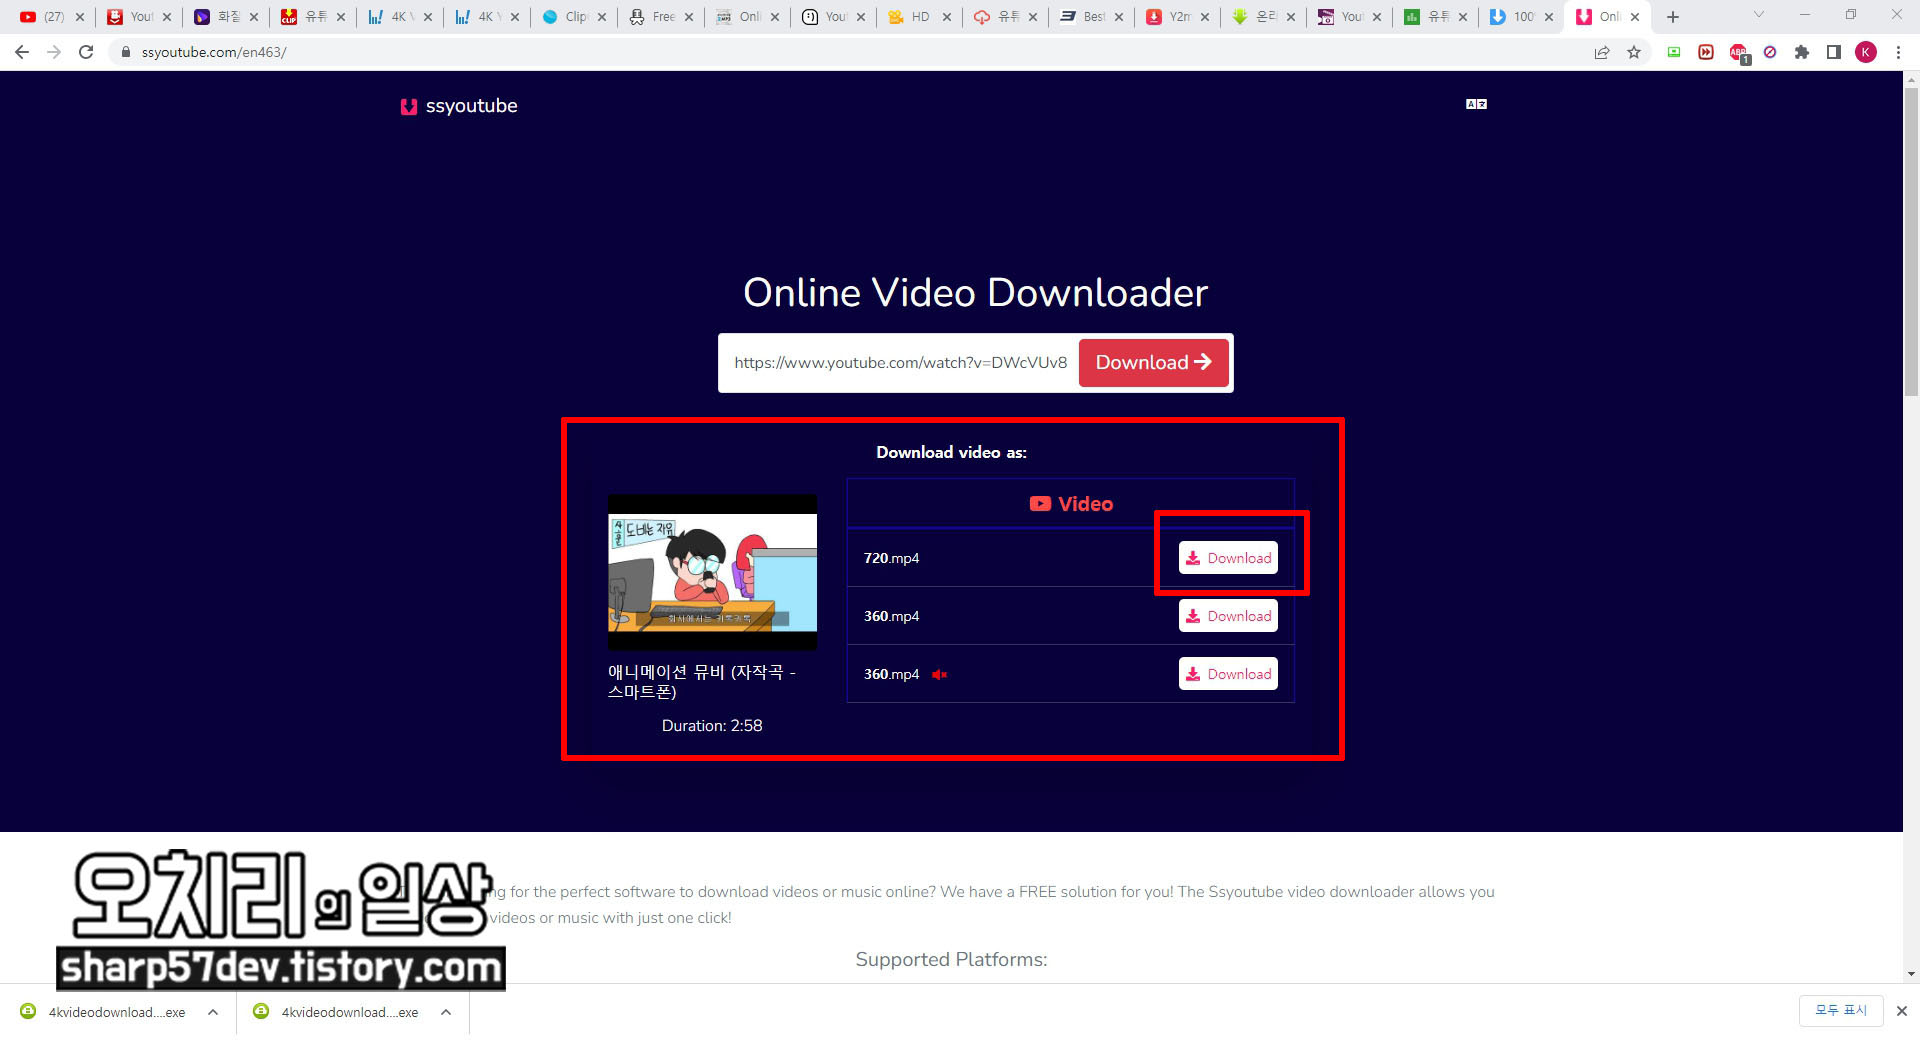Click the video title text
The image size is (1920, 1040).
702,682
